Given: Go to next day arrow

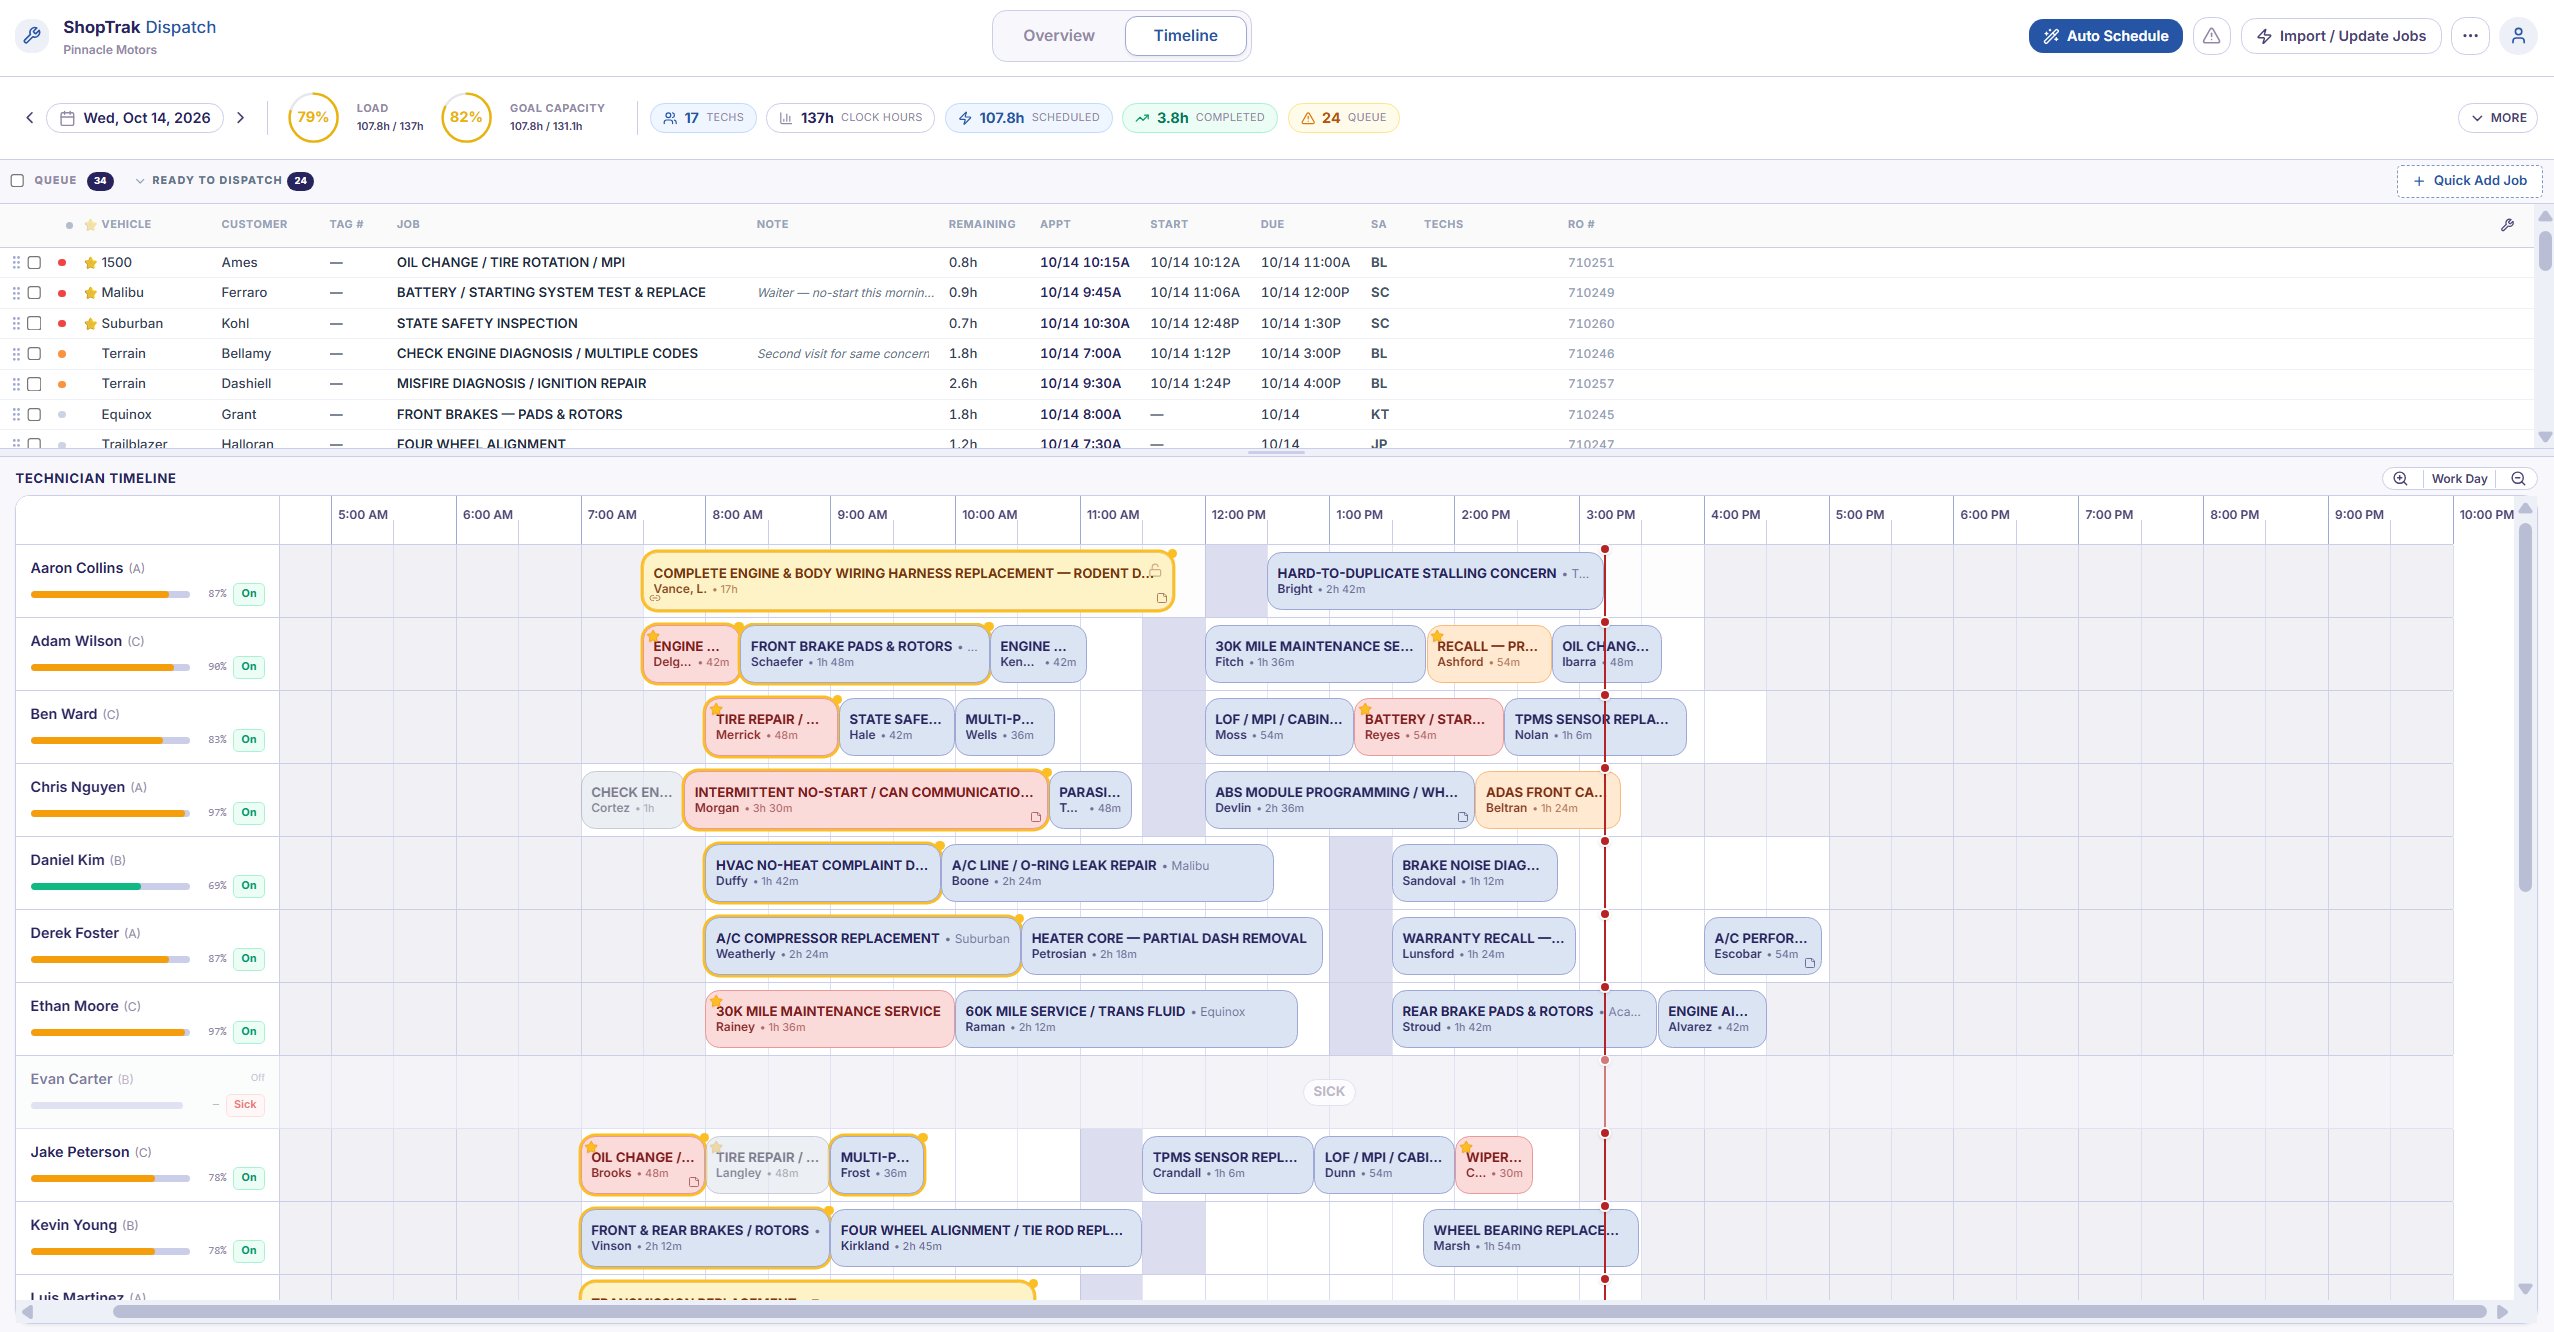Looking at the screenshot, I should [x=240, y=118].
